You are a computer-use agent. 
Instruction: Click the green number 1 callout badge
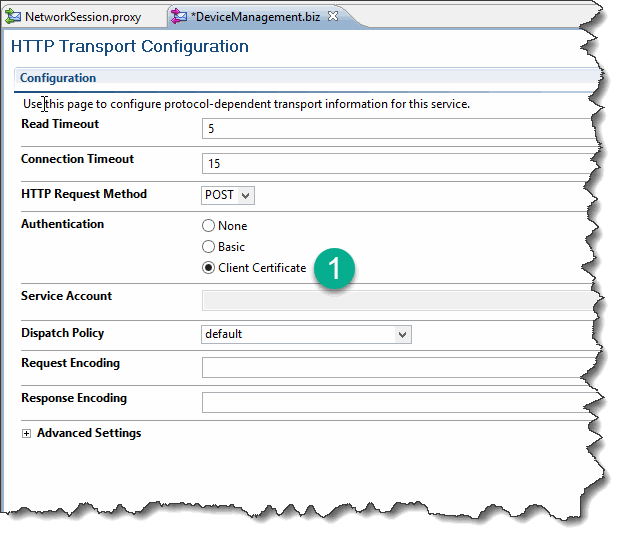tap(334, 268)
